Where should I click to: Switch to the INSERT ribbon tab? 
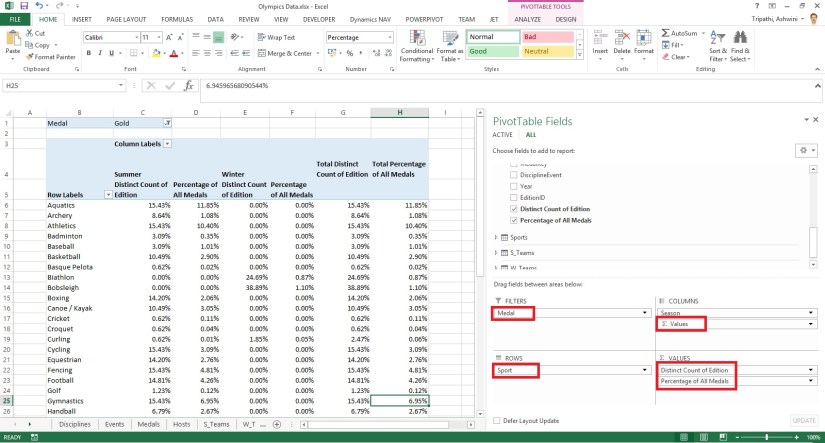82,19
